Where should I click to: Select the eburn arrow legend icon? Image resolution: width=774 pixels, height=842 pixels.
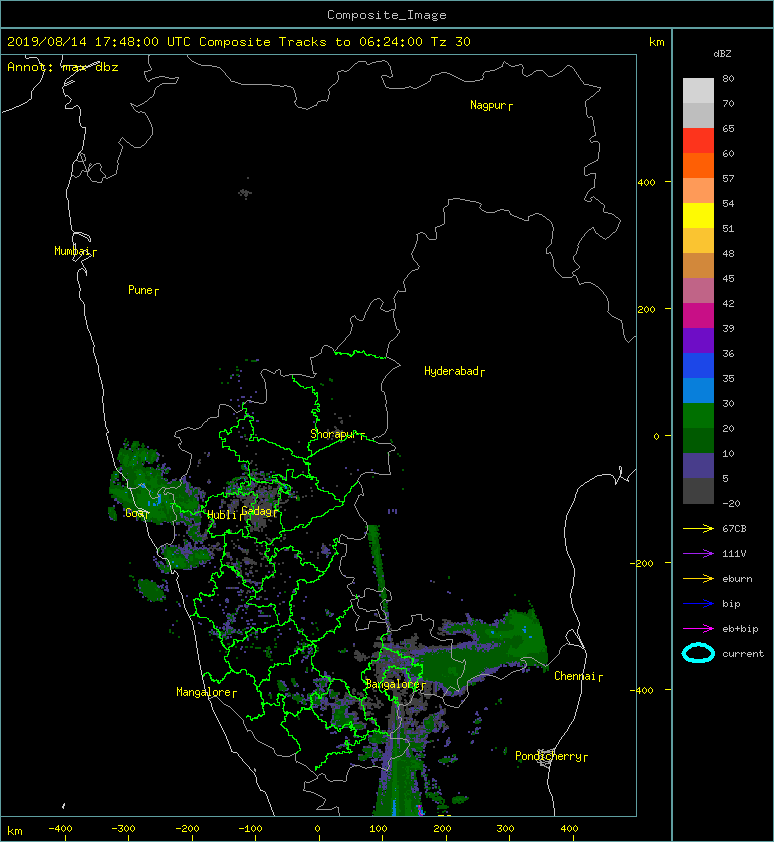pos(698,578)
